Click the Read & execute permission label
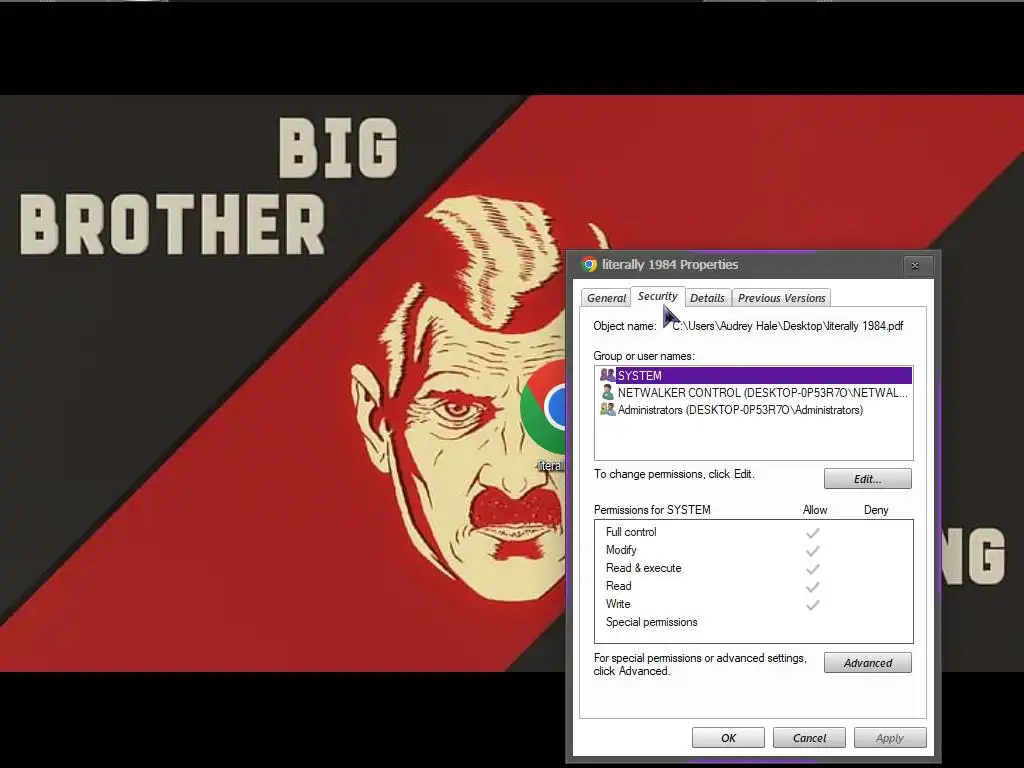This screenshot has height=768, width=1024. pyautogui.click(x=643, y=568)
